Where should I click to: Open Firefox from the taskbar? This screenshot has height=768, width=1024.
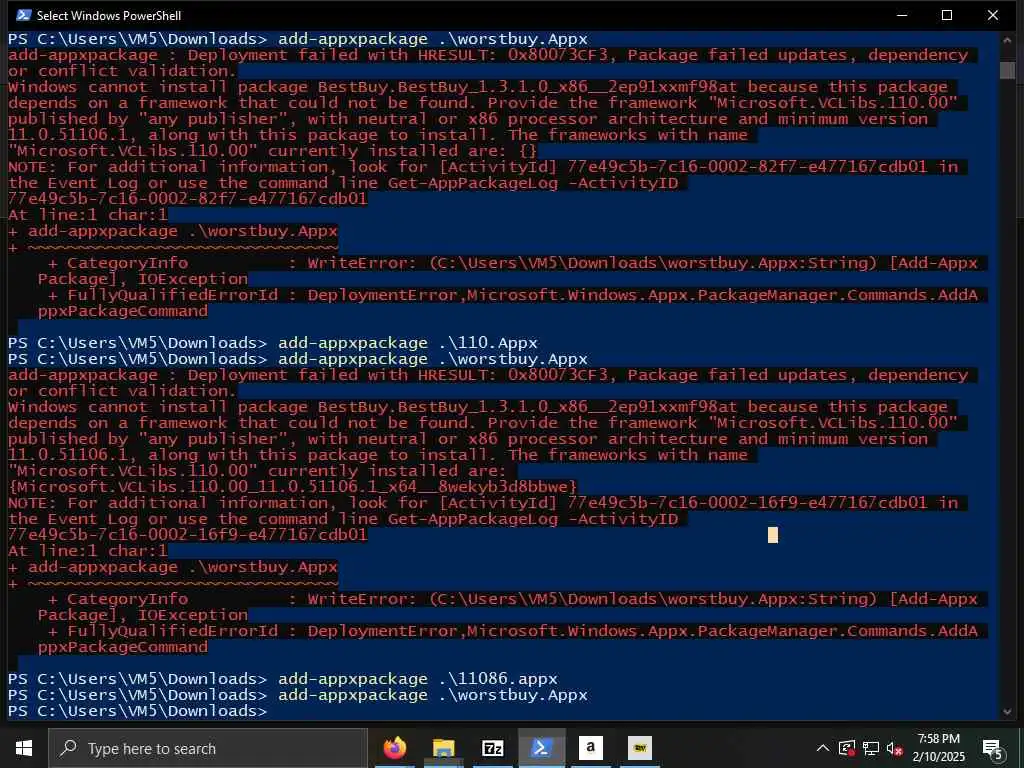tap(394, 748)
